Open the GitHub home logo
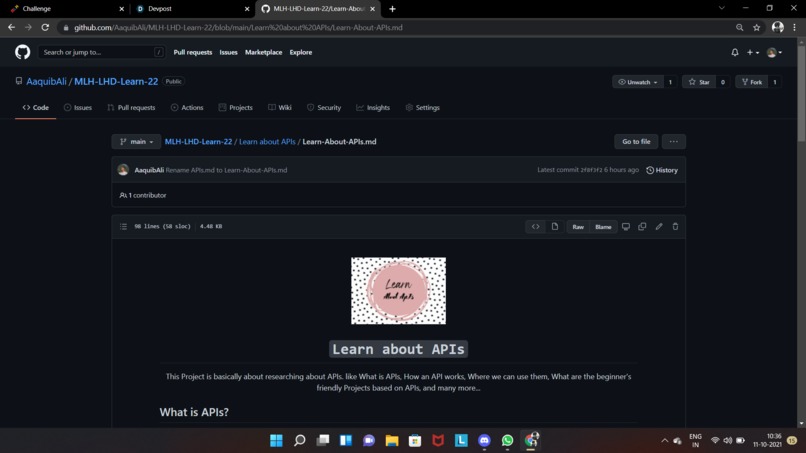Image resolution: width=806 pixels, height=453 pixels. coord(23,52)
